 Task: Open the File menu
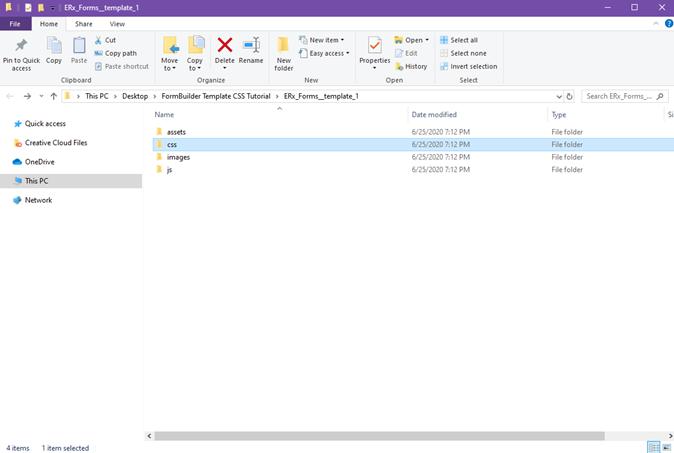pyautogui.click(x=16, y=23)
